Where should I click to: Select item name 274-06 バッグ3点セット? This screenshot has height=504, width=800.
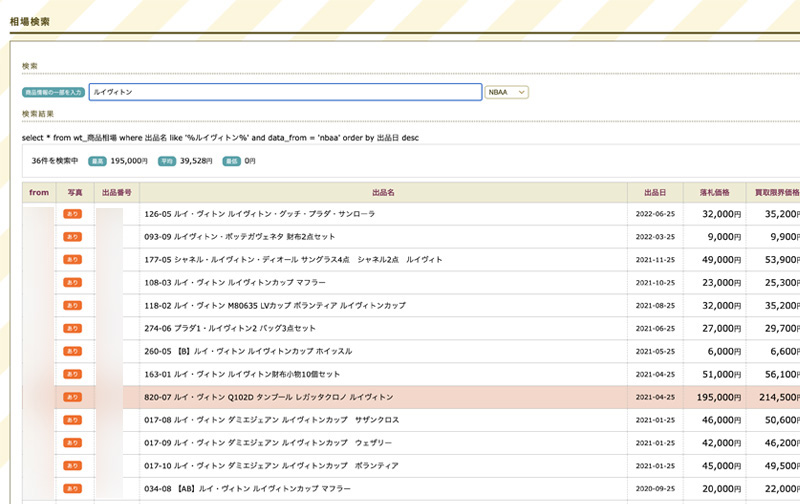[230, 329]
